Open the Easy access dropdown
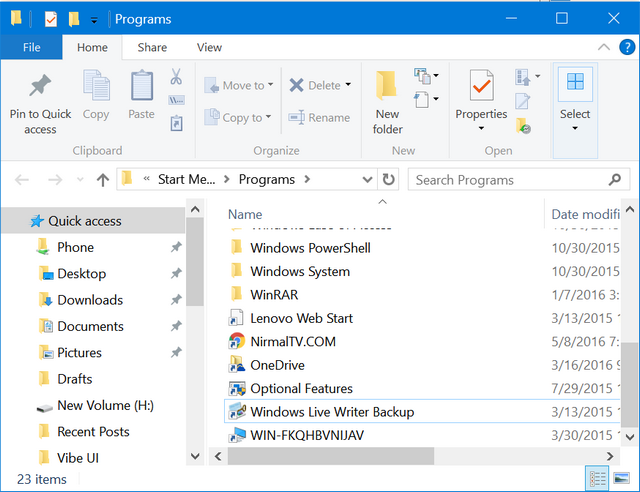This screenshot has height=492, width=640. [427, 99]
